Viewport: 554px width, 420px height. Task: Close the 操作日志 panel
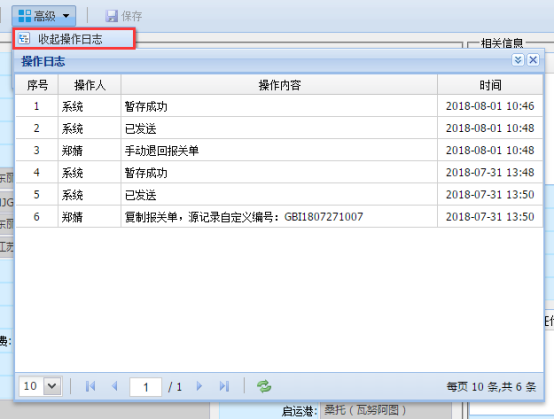coord(533,60)
